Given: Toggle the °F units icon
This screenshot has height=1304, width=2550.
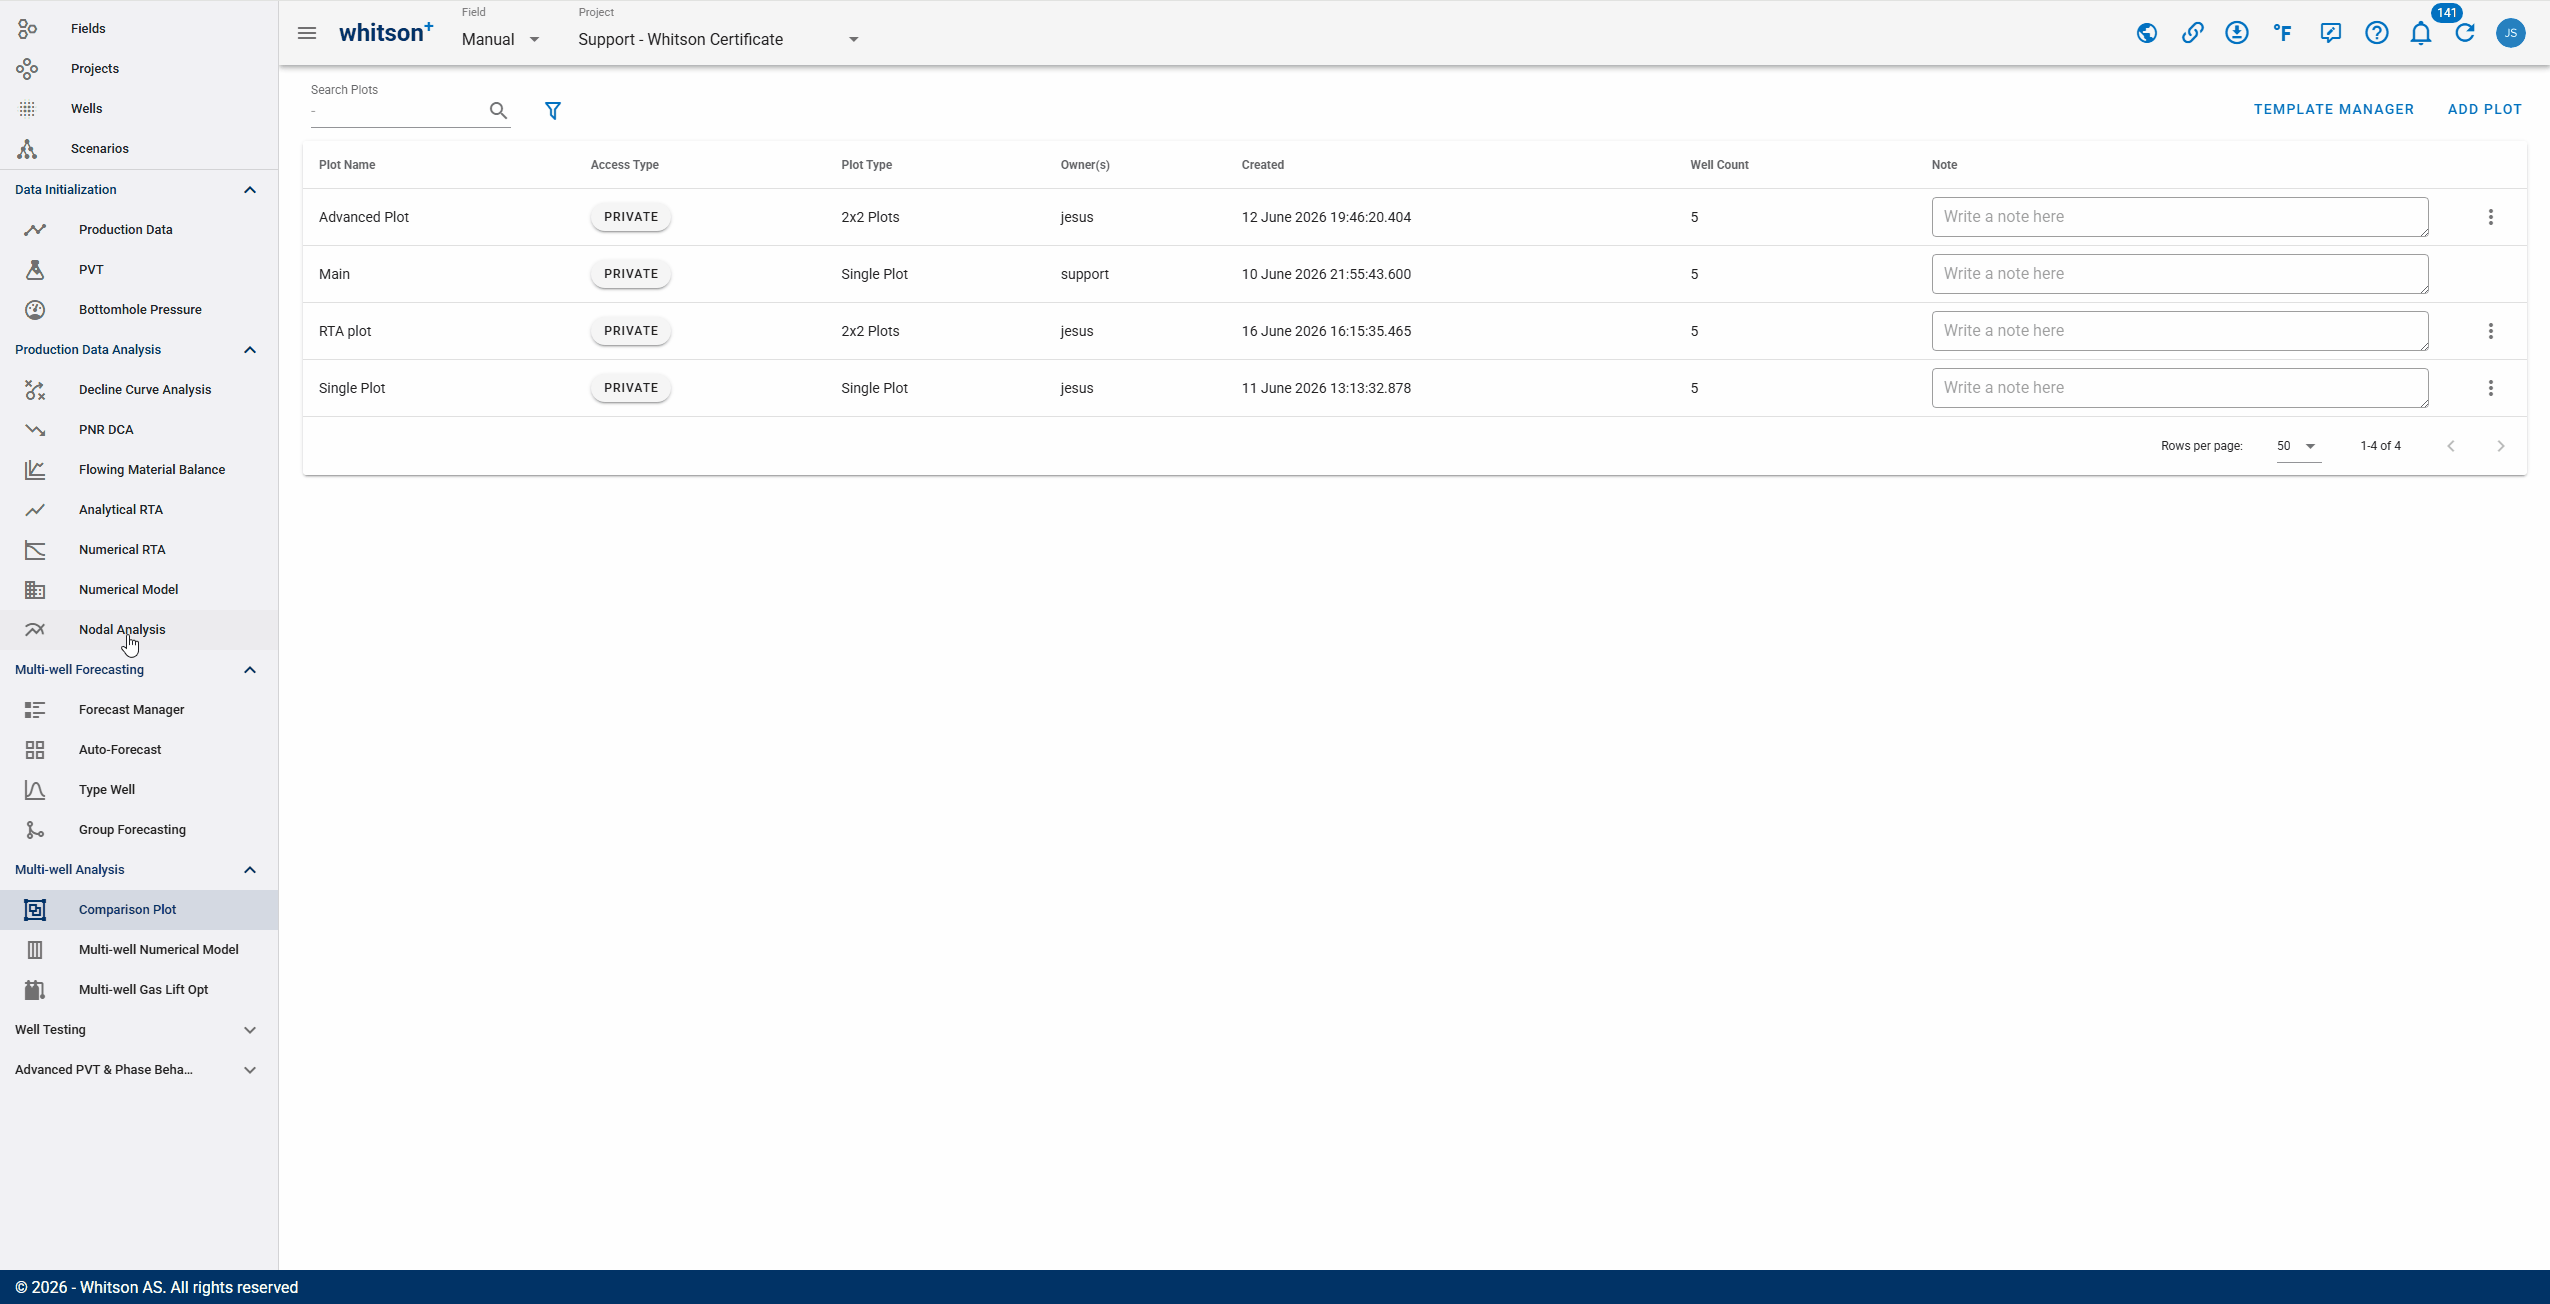Looking at the screenshot, I should (x=2283, y=33).
